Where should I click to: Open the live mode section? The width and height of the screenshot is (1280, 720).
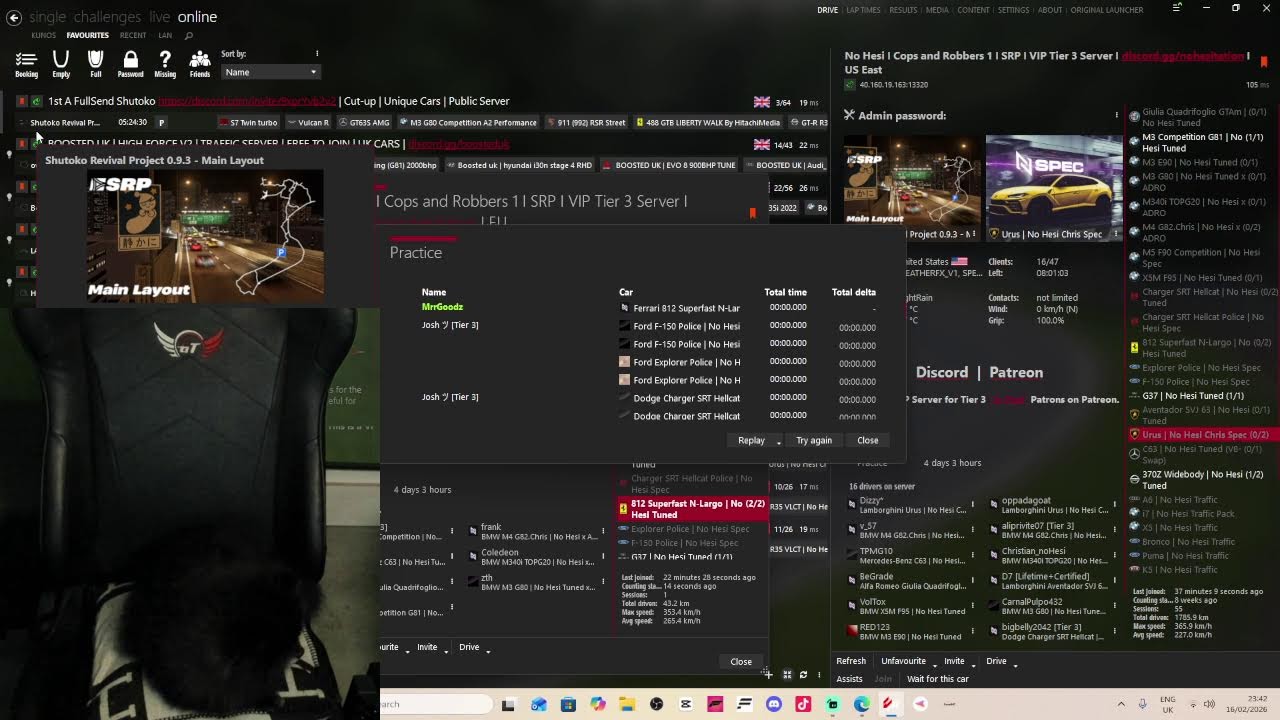(159, 17)
